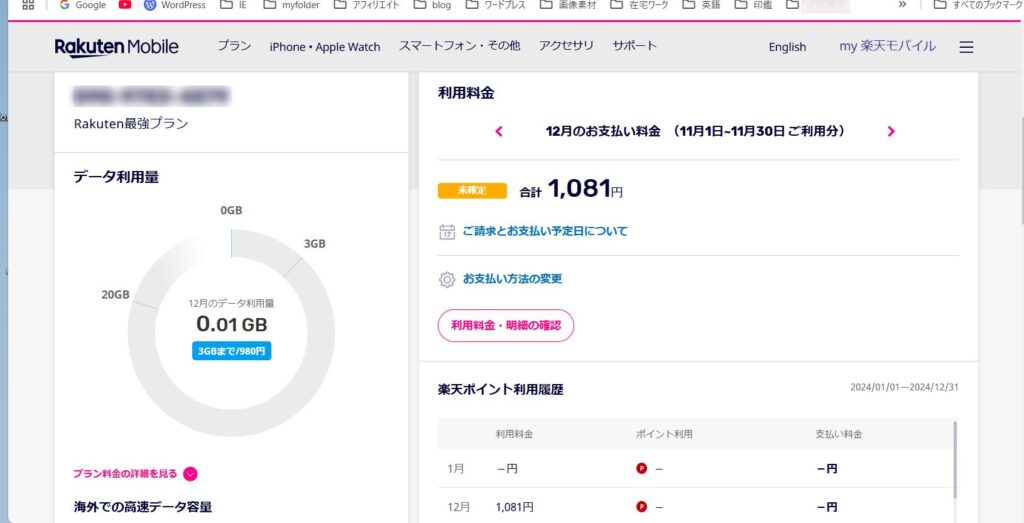This screenshot has width=1024, height=523.
Task: Click the points history table scrollbar
Action: 955,460
